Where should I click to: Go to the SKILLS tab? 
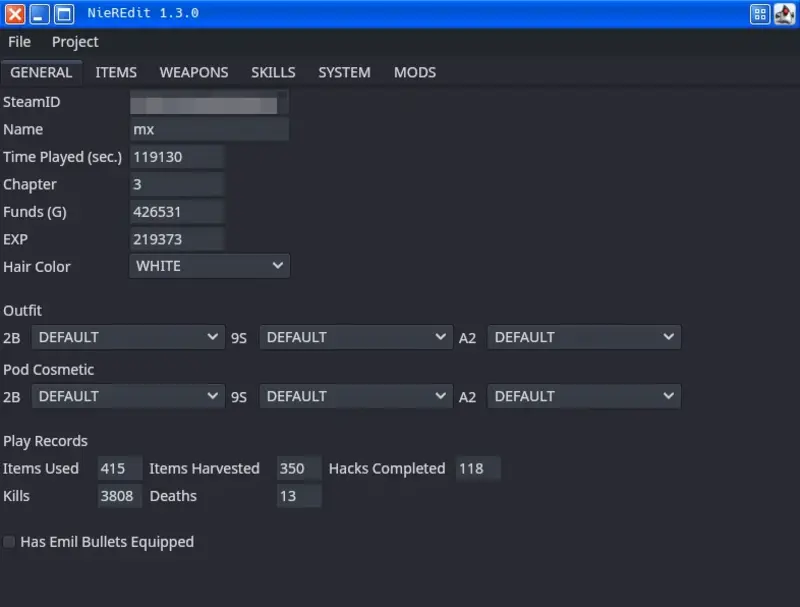click(273, 72)
